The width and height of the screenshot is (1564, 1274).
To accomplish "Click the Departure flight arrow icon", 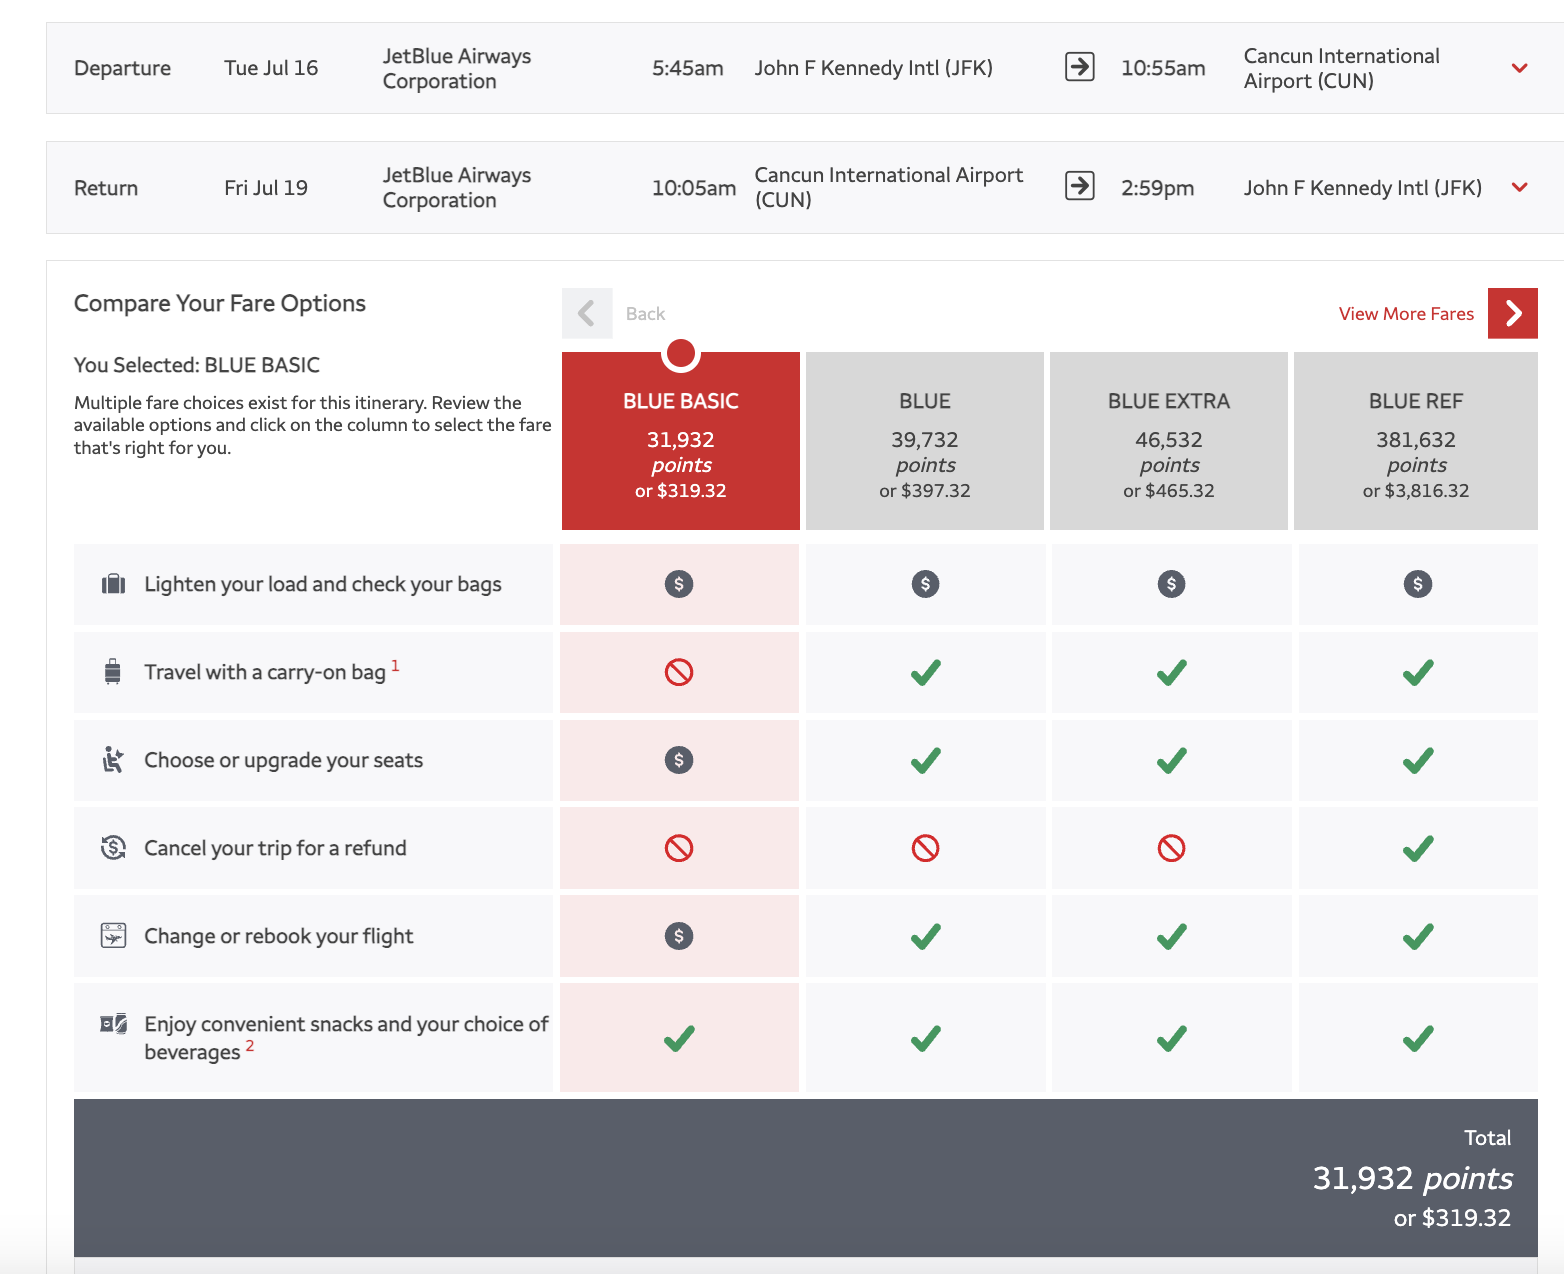I will pos(1079,67).
